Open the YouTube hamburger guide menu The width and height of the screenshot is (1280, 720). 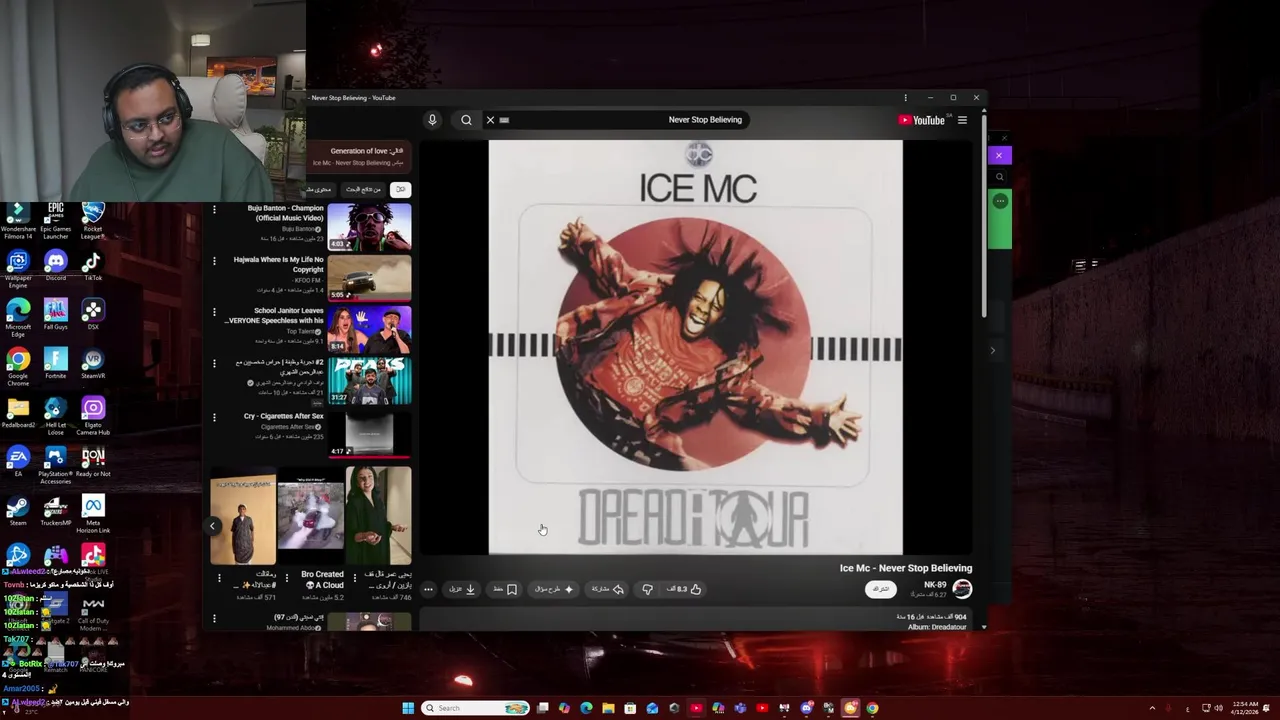(x=962, y=120)
